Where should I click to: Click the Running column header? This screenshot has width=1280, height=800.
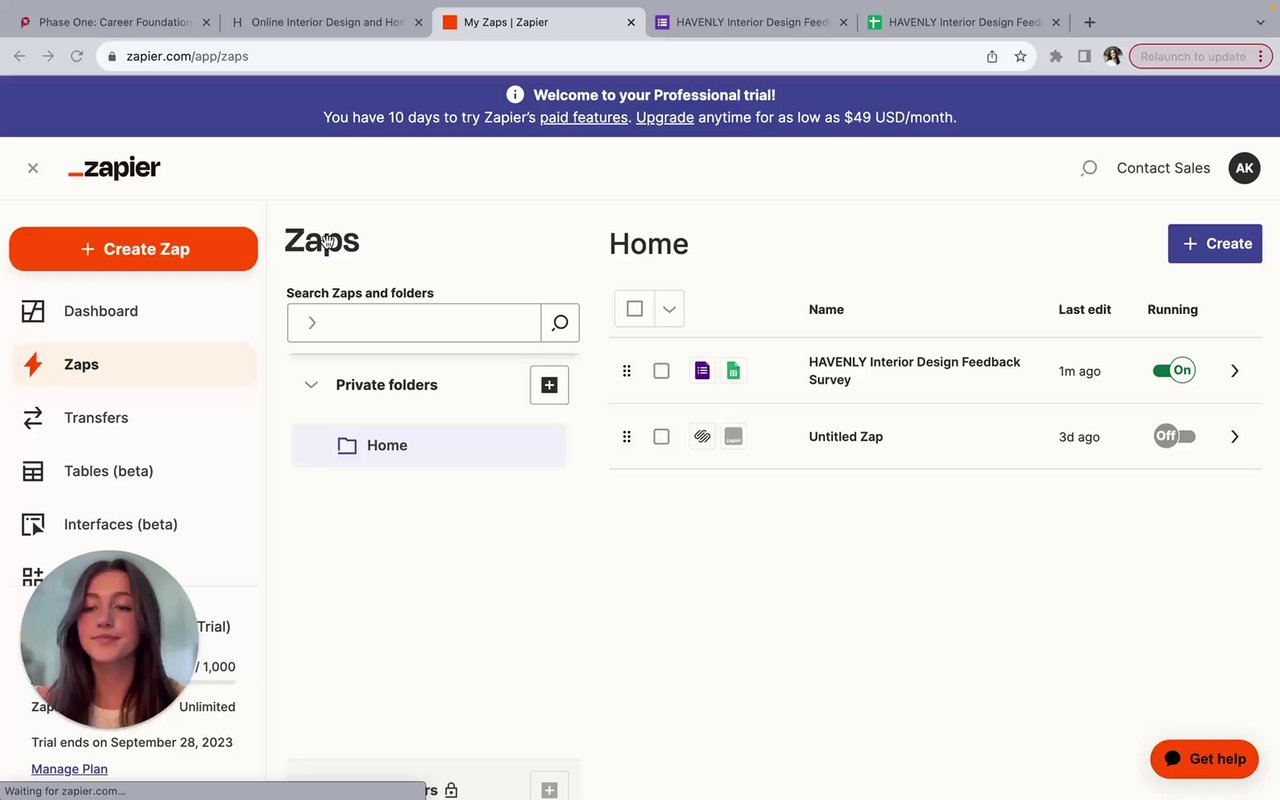pyautogui.click(x=1172, y=310)
